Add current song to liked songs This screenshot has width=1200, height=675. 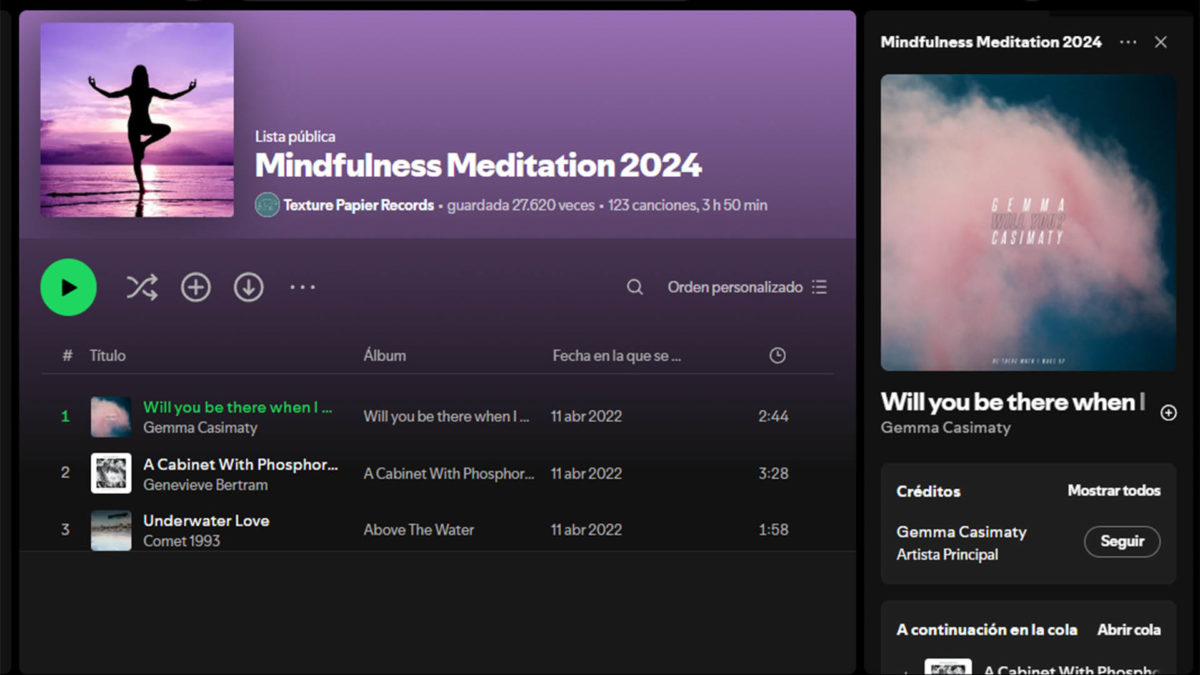coord(1168,413)
